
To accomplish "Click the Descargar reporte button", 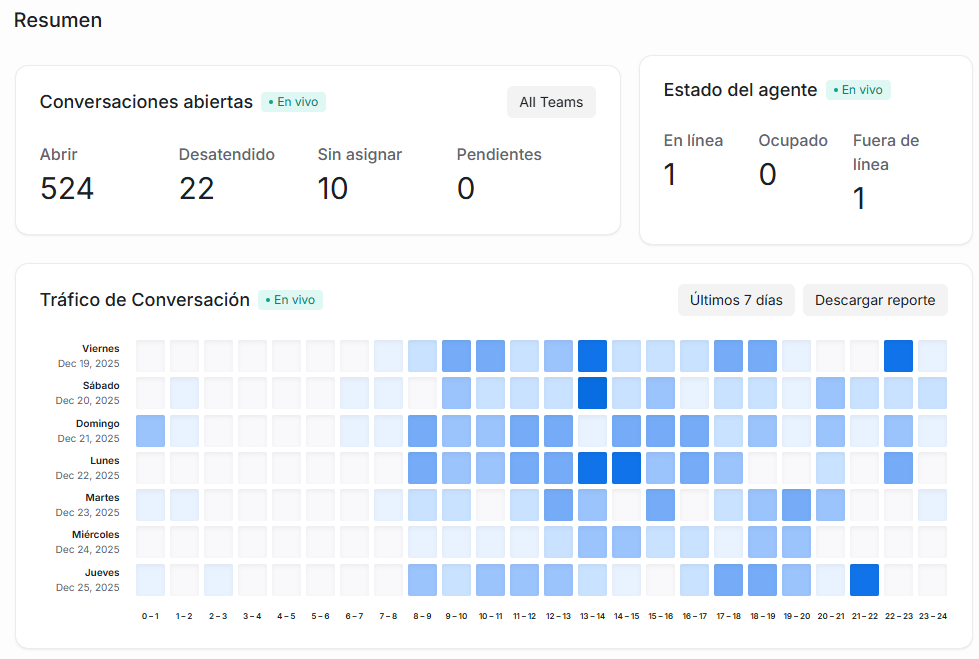I will (875, 300).
